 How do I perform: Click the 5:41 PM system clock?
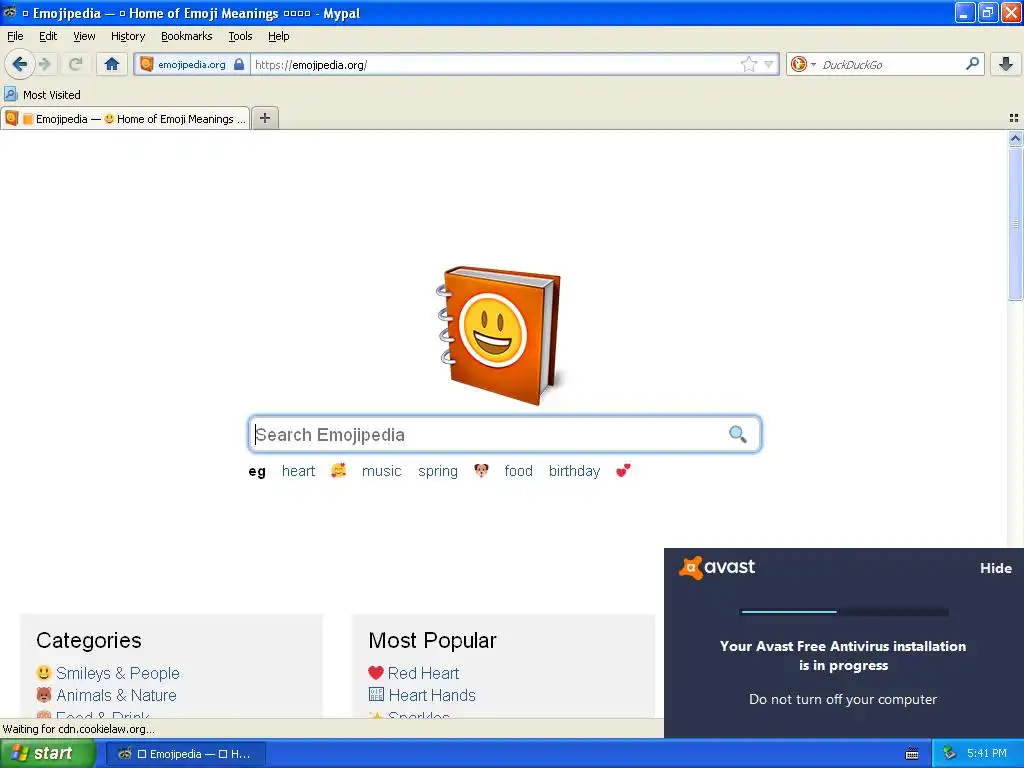tap(986, 754)
